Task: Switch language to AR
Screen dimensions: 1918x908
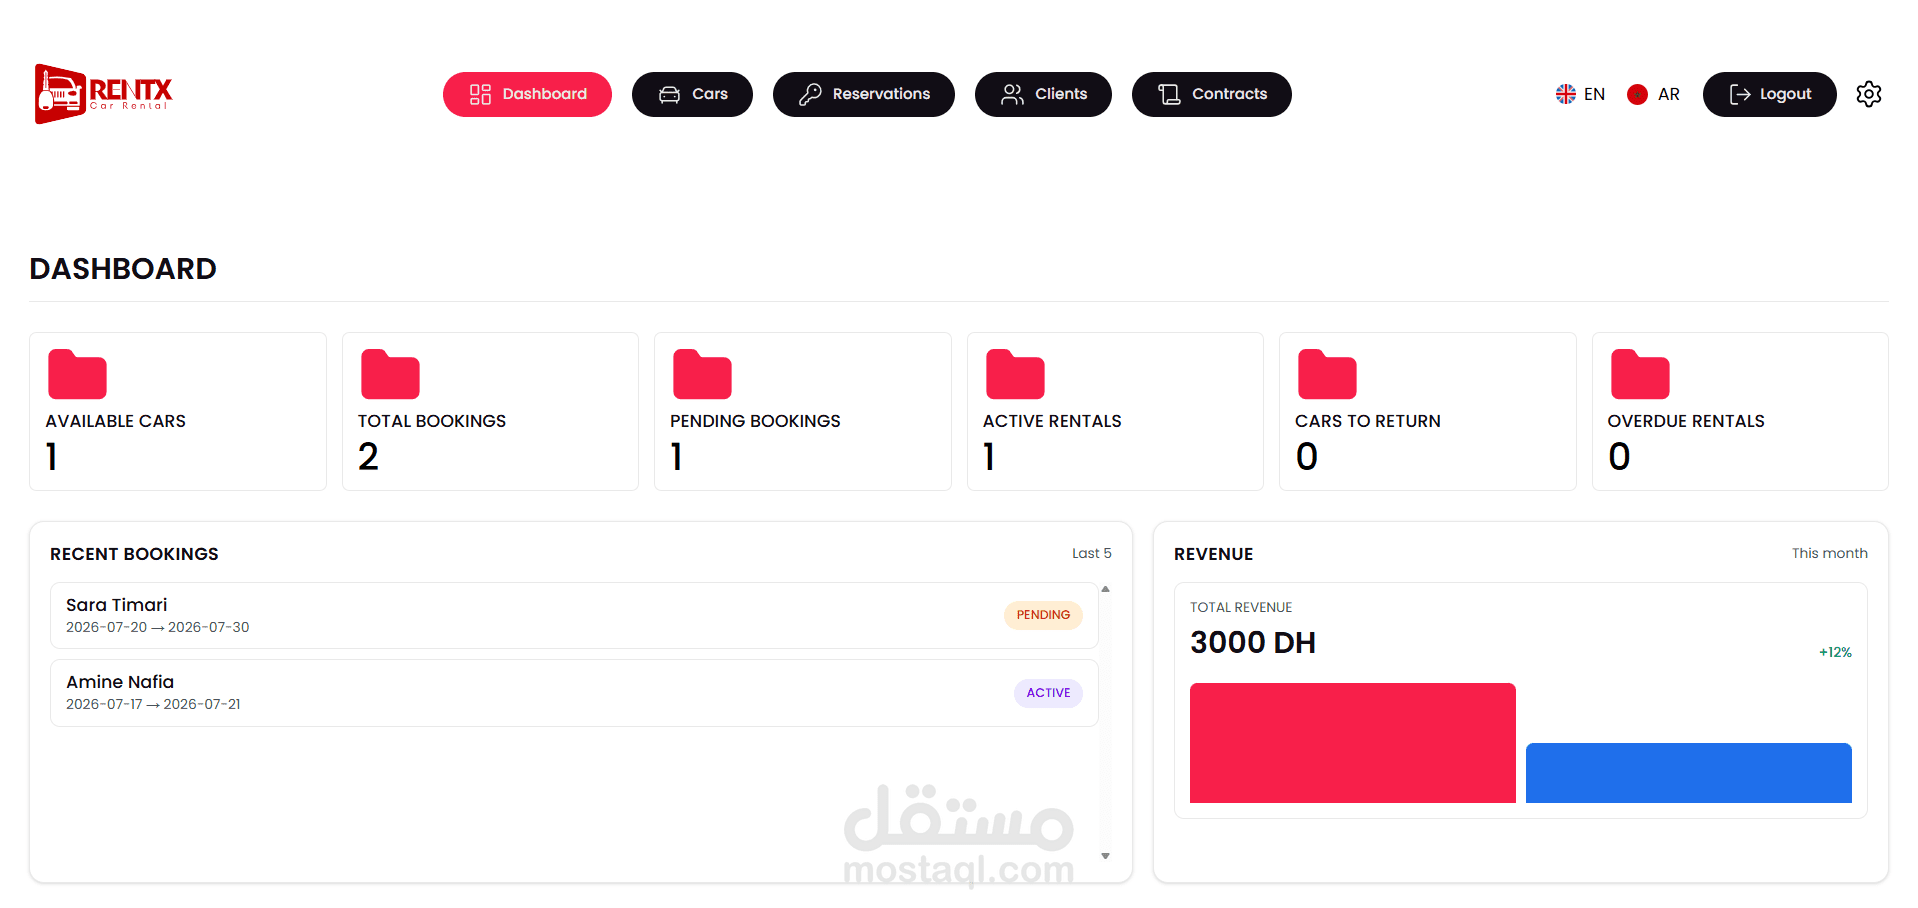Action: click(1669, 94)
